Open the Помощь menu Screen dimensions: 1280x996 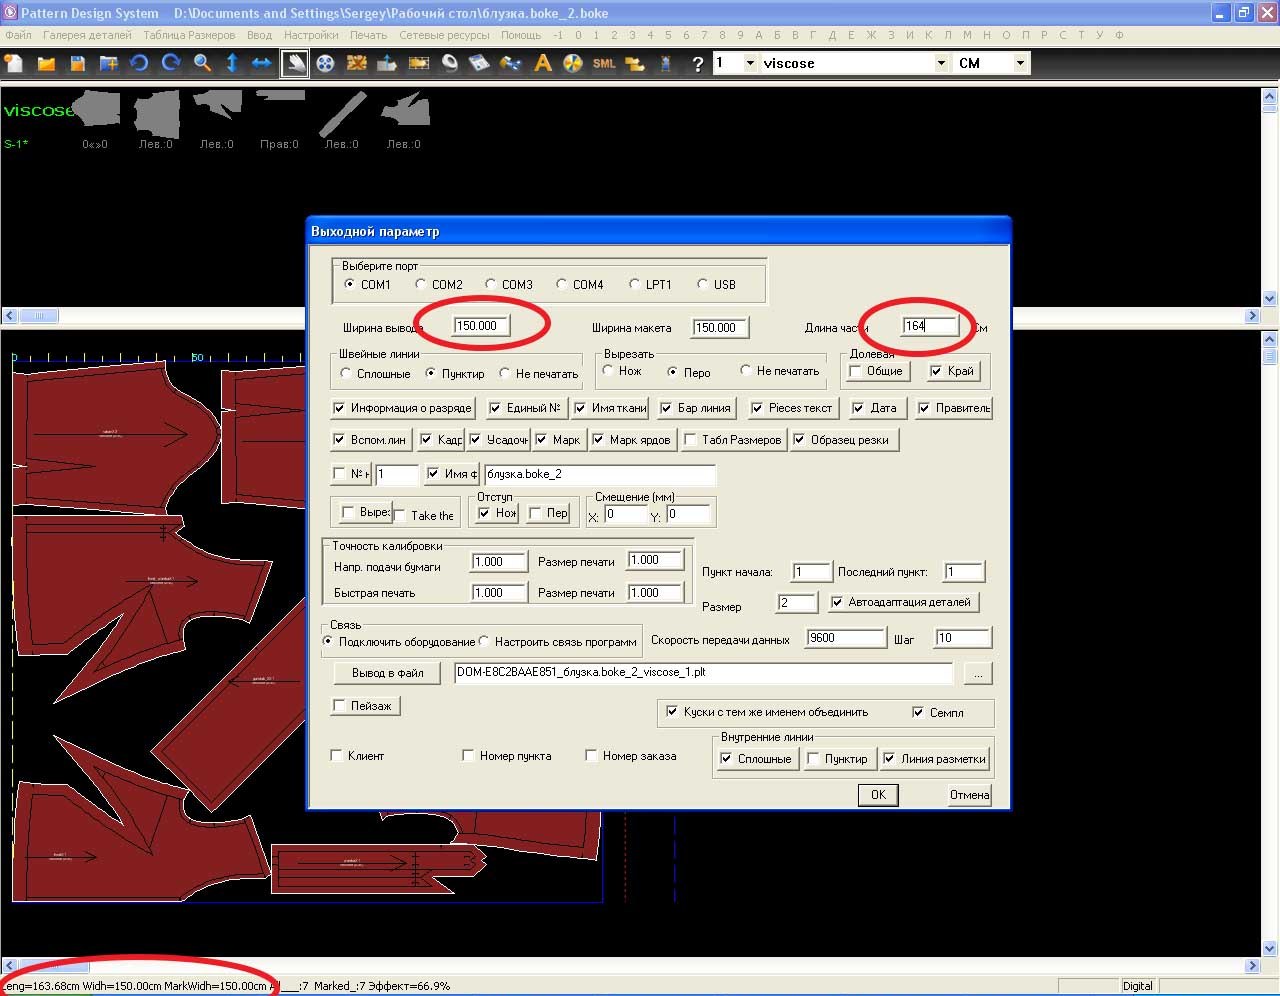coord(521,35)
